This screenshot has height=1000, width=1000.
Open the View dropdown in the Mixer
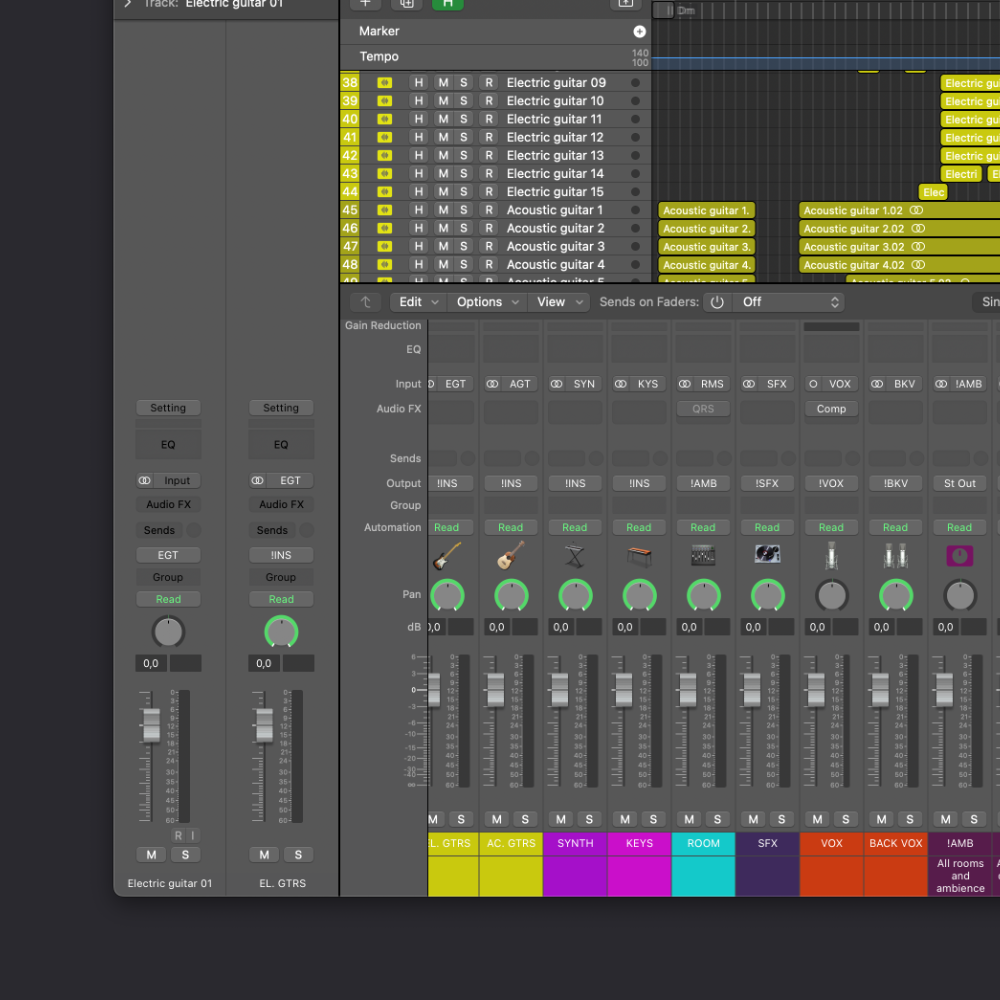pos(558,301)
